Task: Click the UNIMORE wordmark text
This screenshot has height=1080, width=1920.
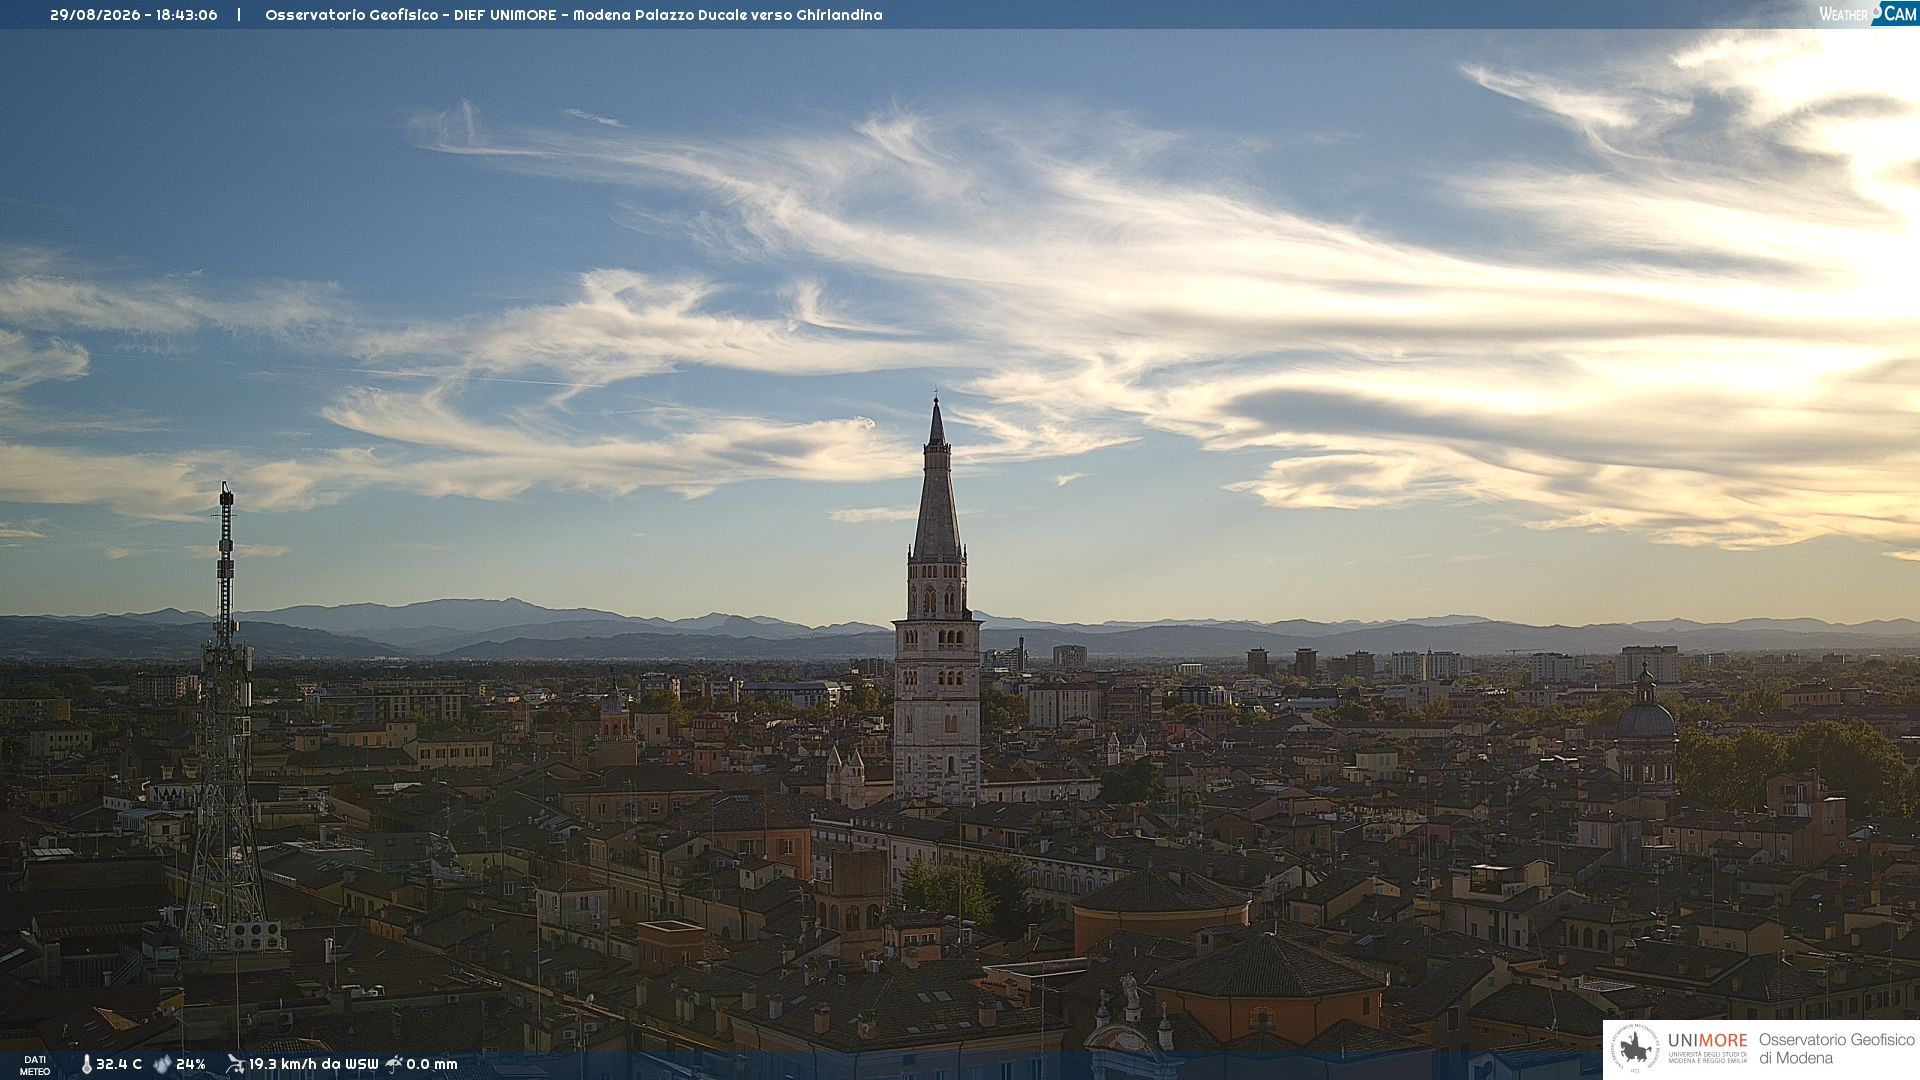Action: [1708, 1041]
